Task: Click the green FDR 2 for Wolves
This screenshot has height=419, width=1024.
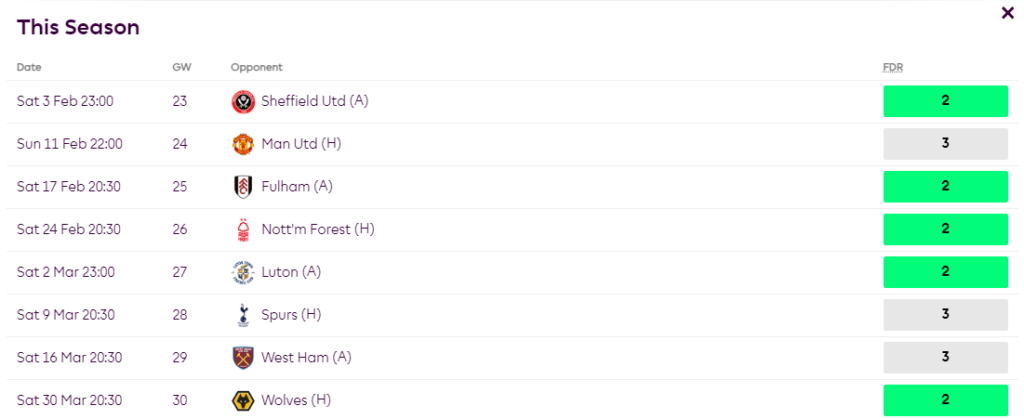Action: (x=945, y=400)
